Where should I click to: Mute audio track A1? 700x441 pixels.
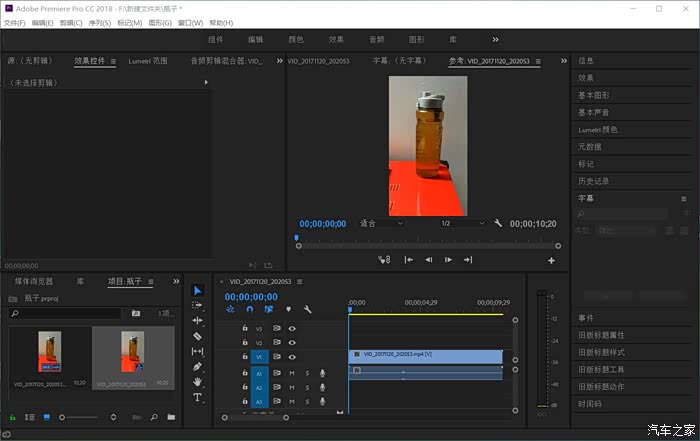(x=292, y=372)
